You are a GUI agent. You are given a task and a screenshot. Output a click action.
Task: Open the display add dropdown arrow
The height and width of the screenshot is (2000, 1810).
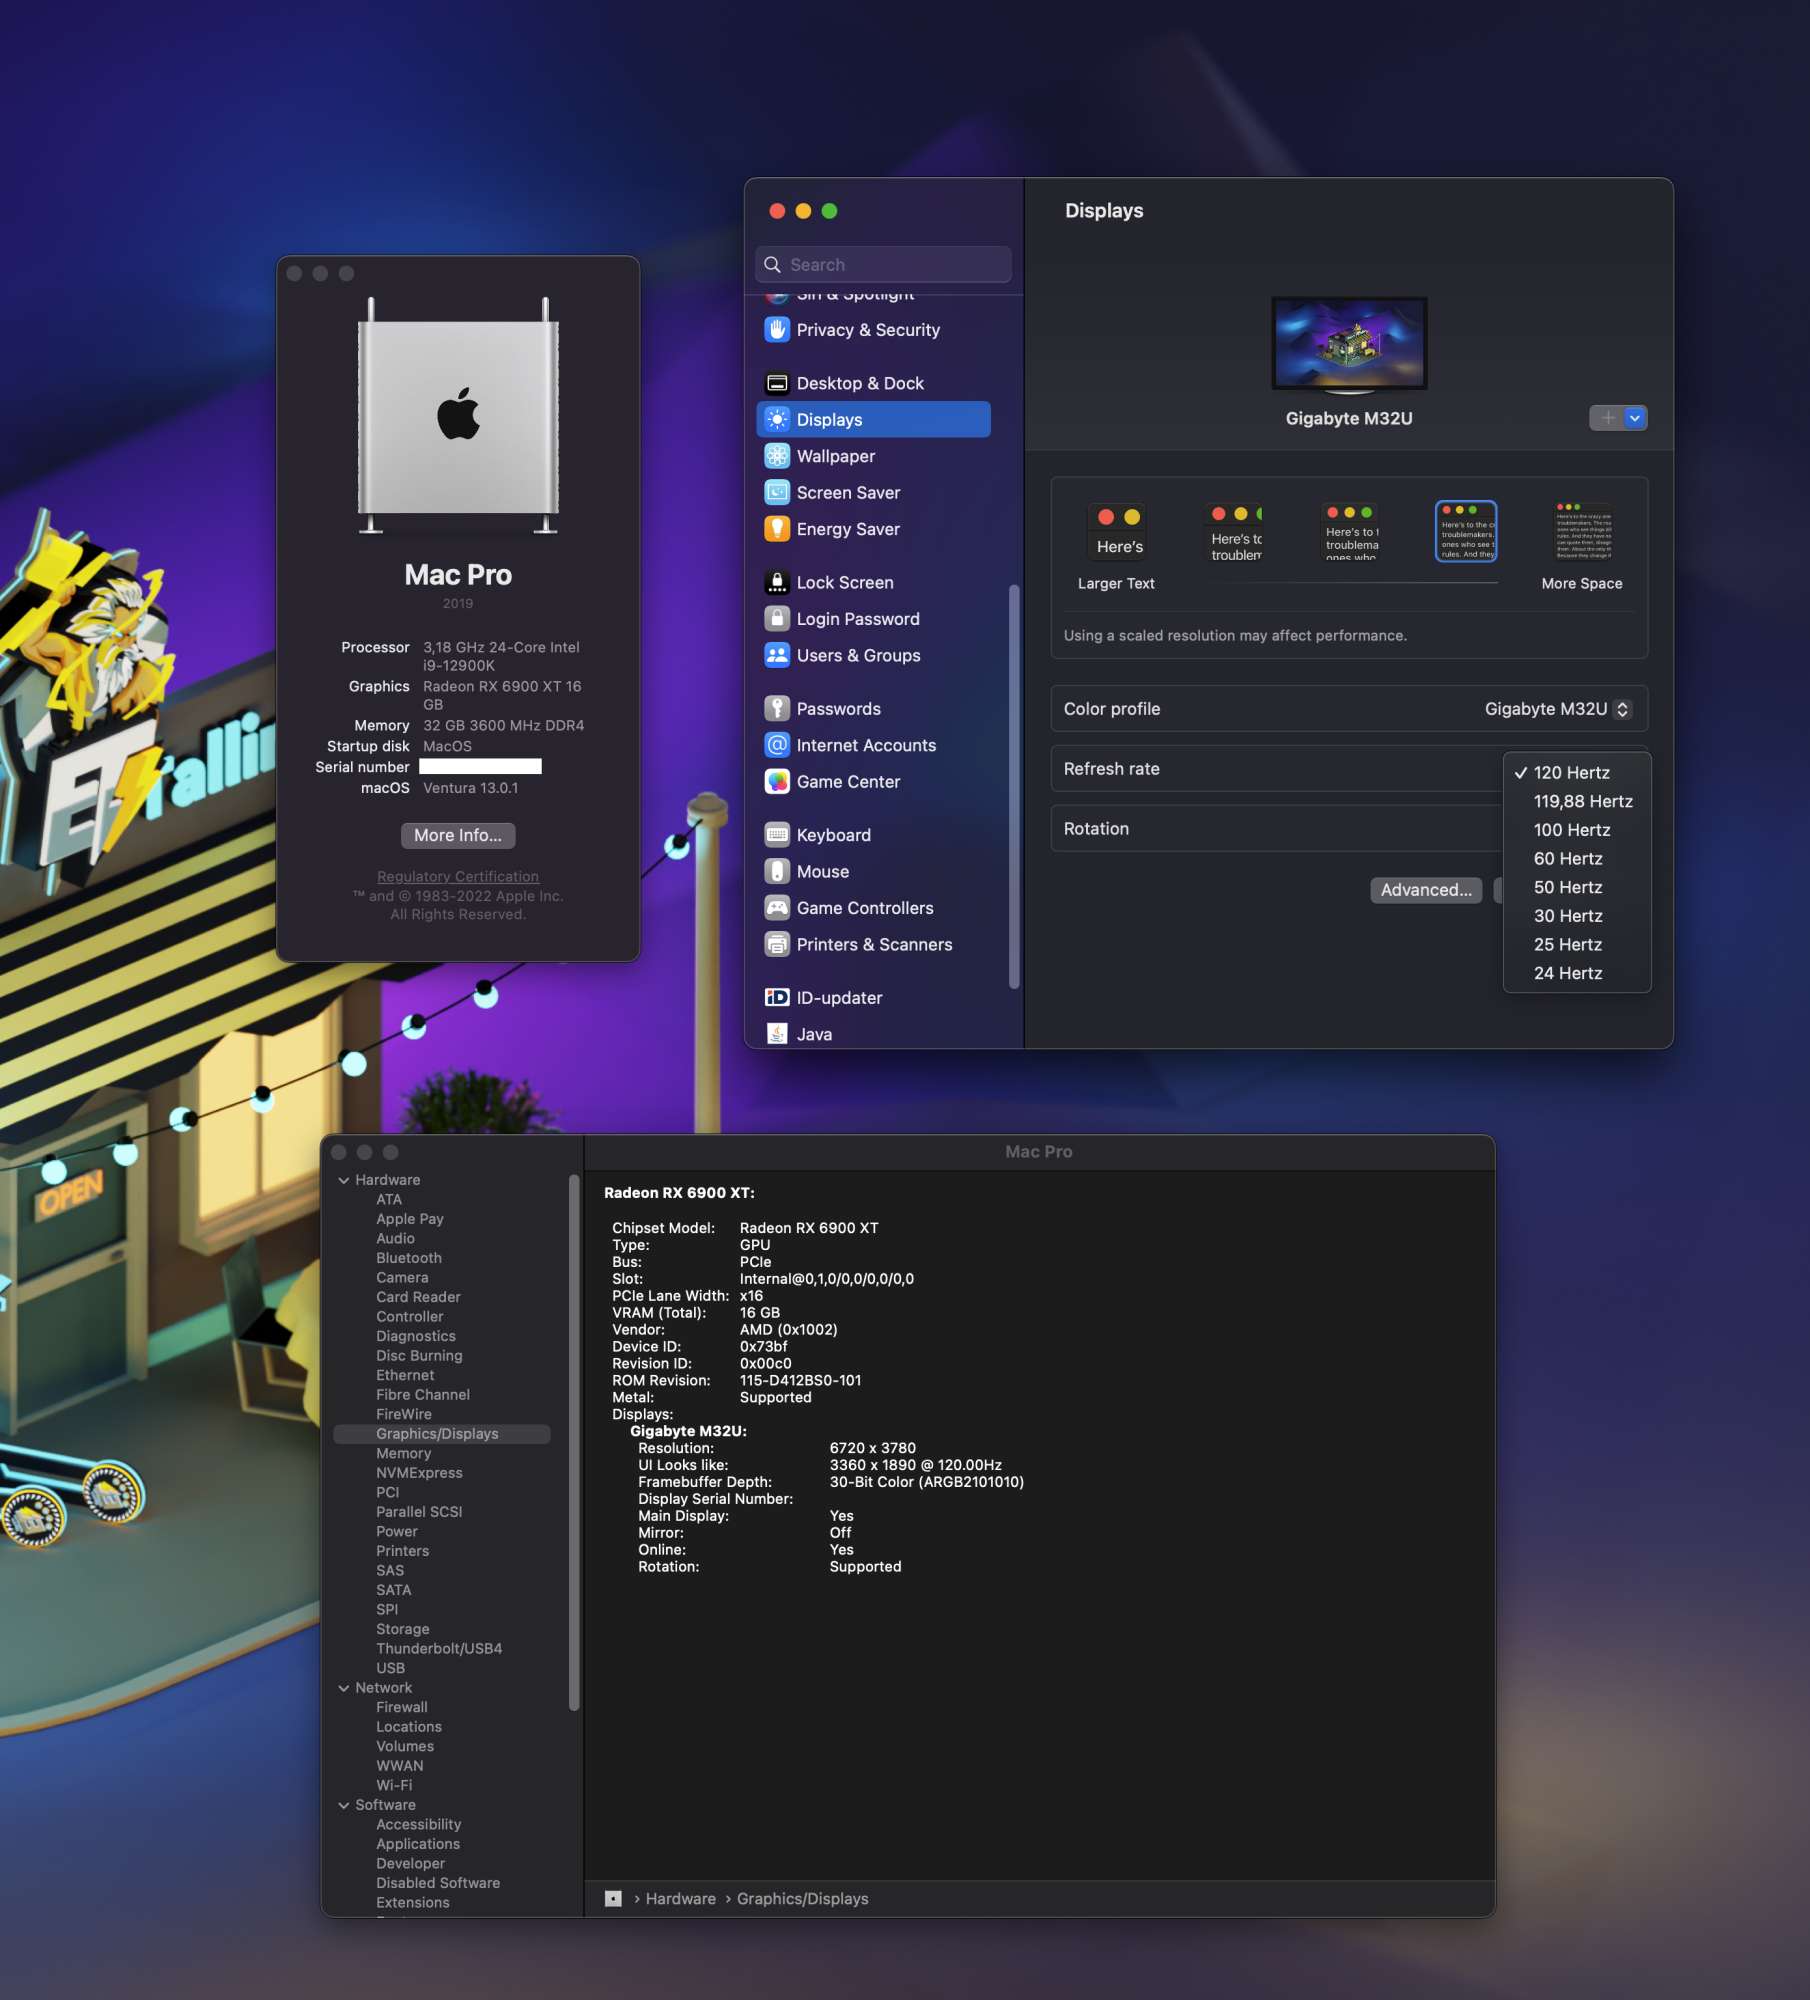(1635, 418)
